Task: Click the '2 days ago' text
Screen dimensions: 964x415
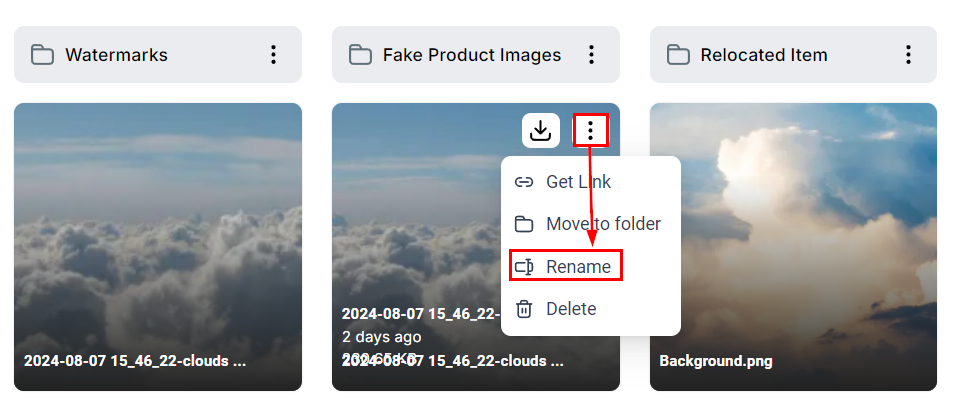Action: click(x=381, y=337)
